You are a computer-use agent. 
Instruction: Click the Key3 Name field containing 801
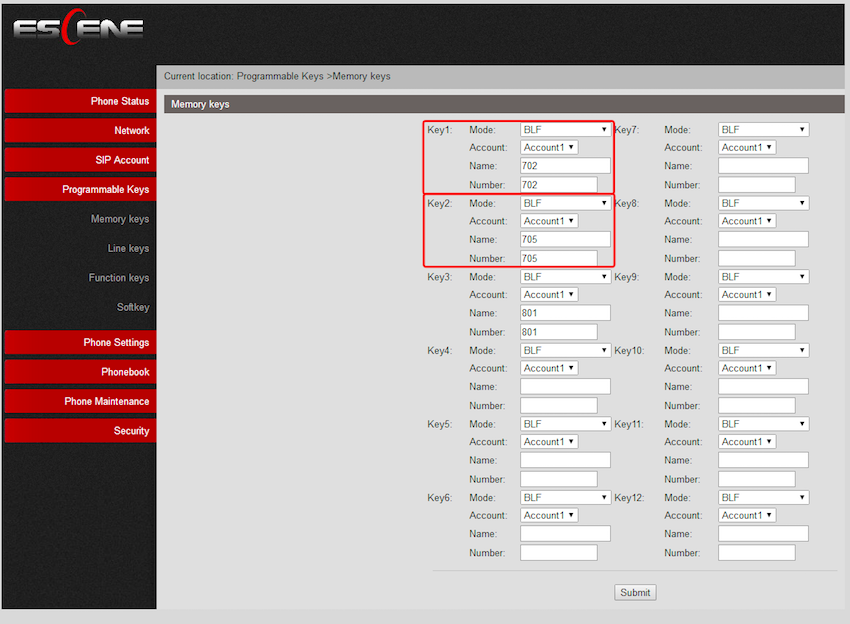565,313
